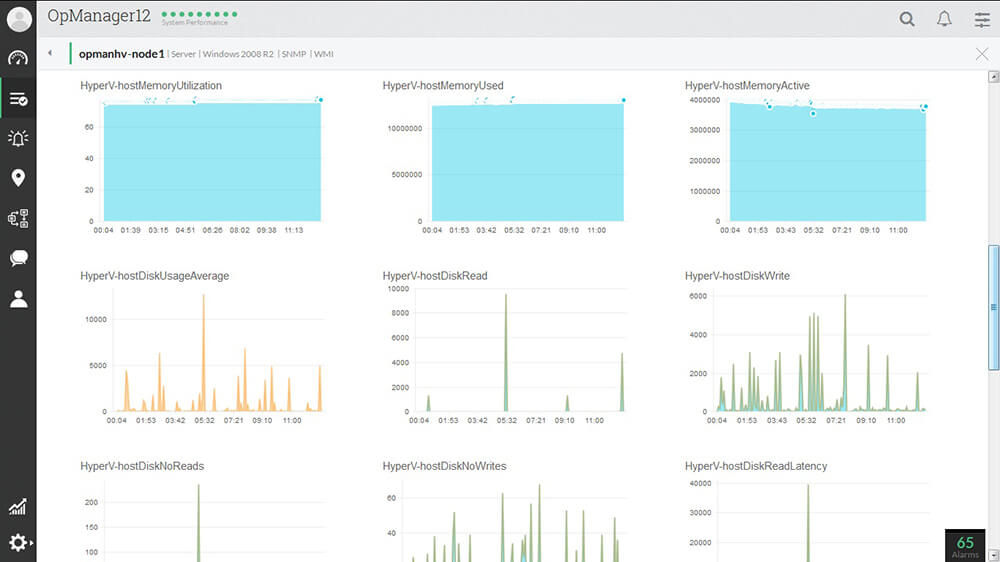Screen dimensions: 1000x562
Task: Open the dashboard gauge icon in sidebar
Action: 18,58
